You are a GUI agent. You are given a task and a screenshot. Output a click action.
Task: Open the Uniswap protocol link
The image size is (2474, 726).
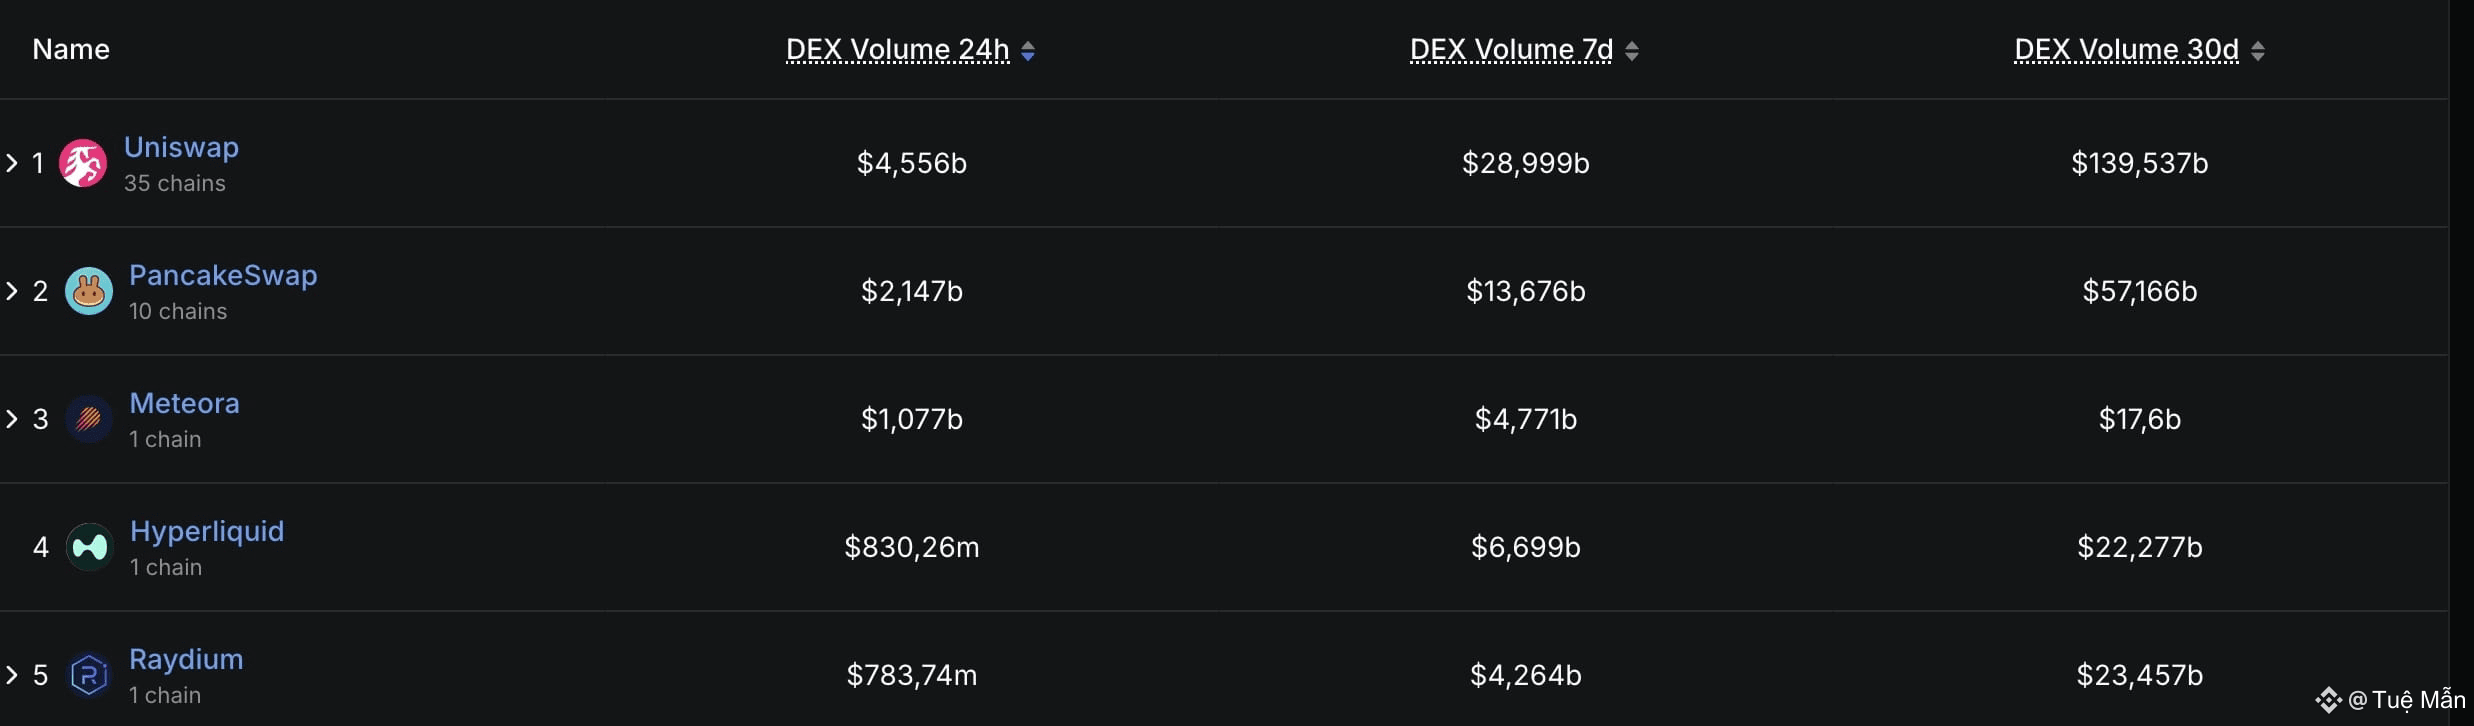181,147
